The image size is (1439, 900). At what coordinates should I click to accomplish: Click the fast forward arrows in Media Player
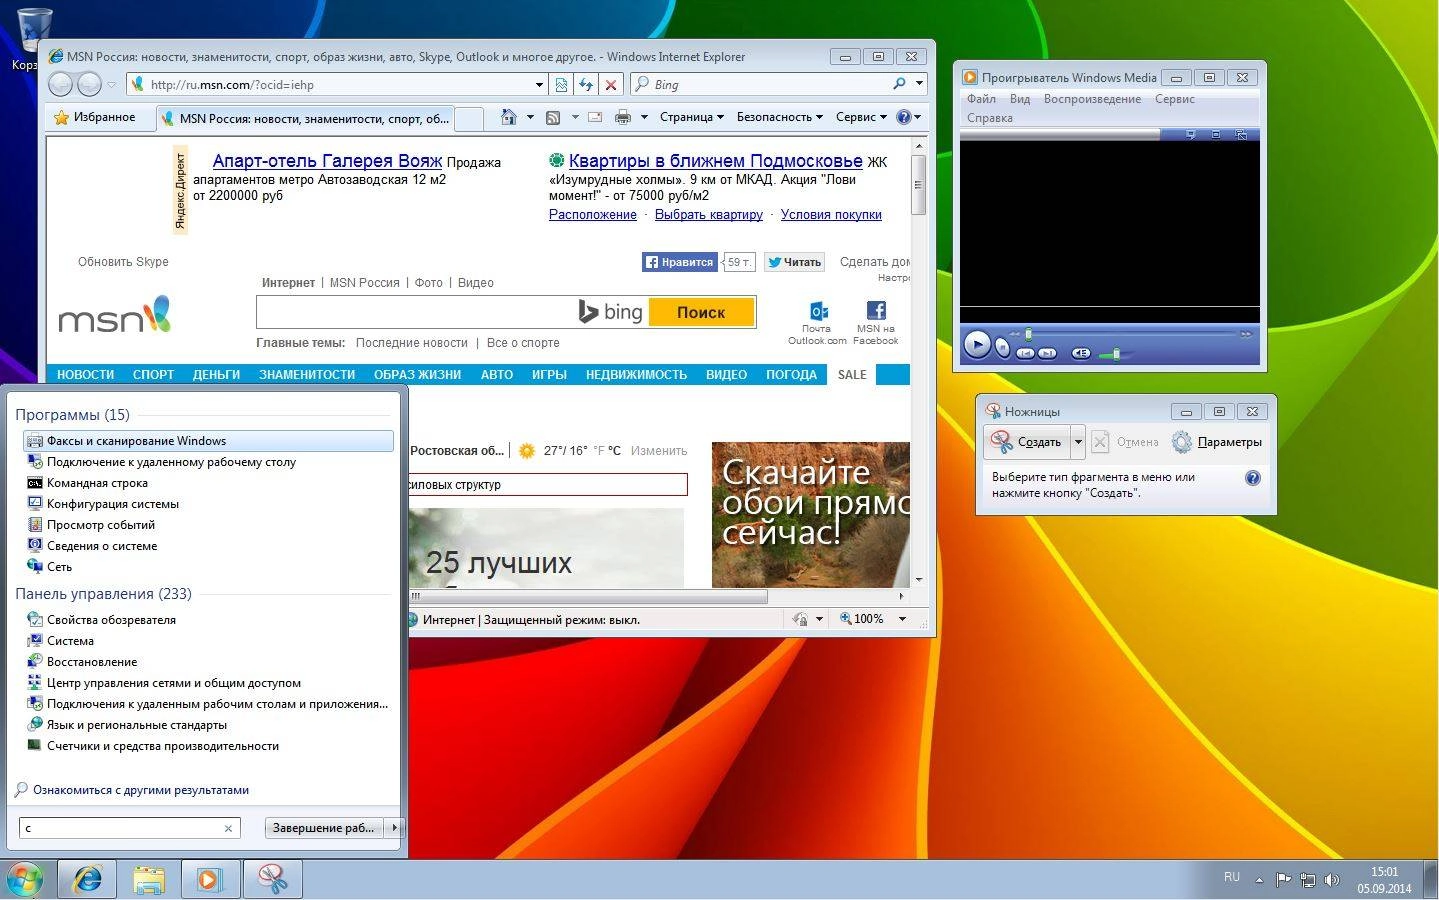1246,334
